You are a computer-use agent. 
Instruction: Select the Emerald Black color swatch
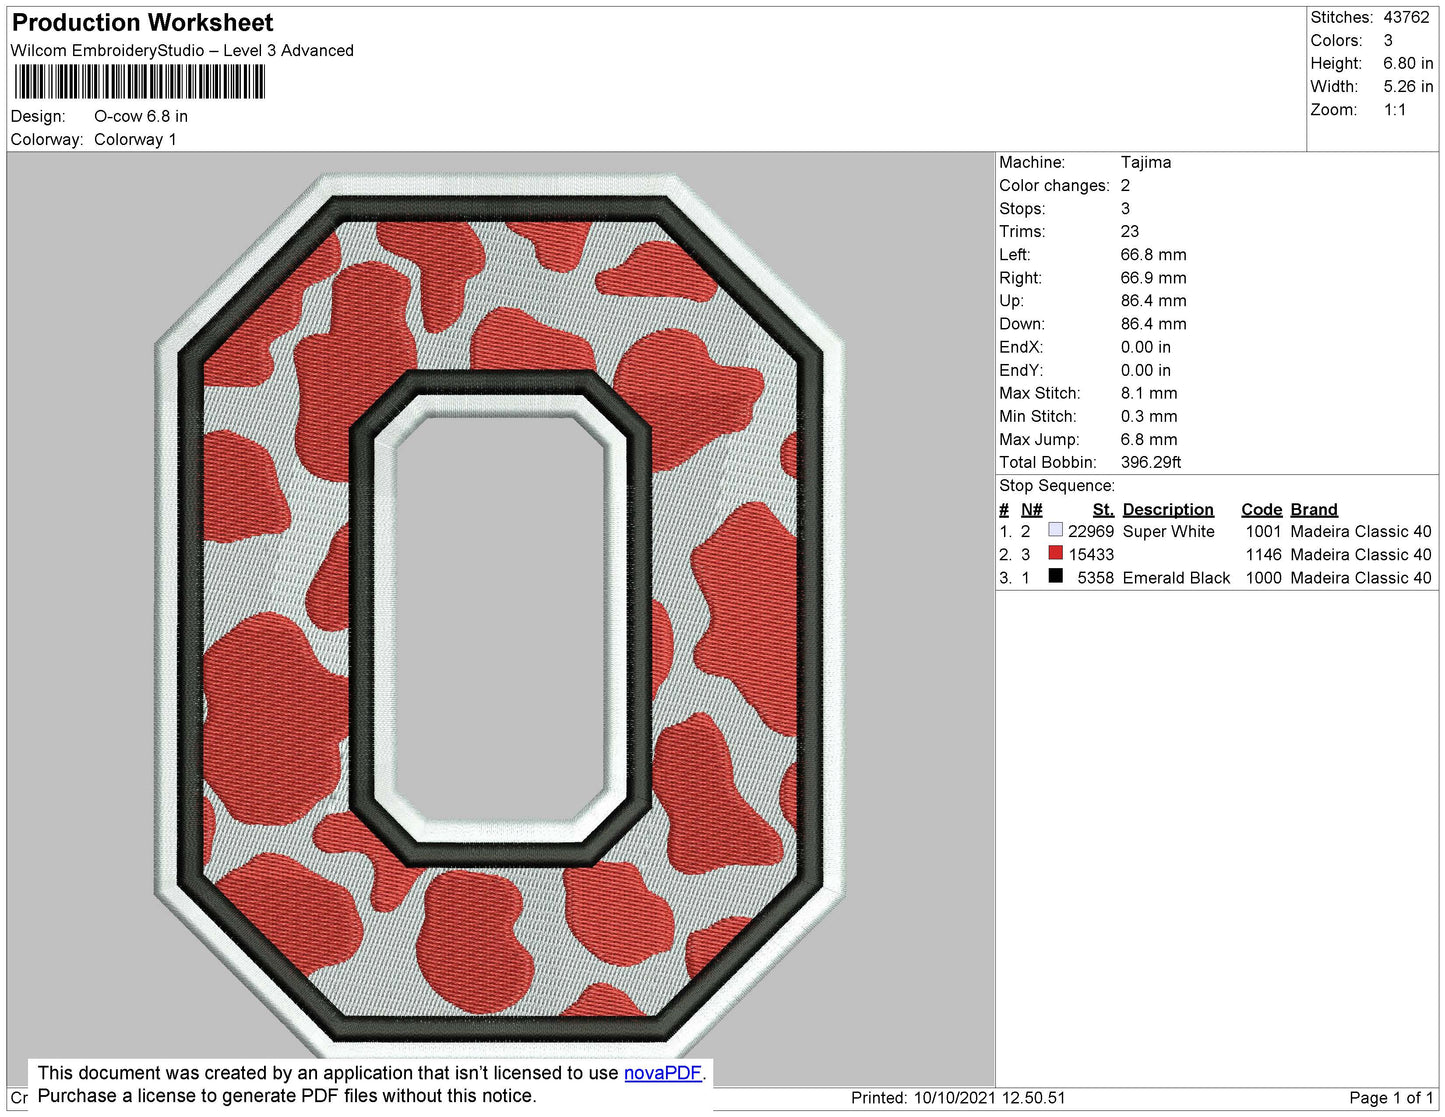[1055, 576]
